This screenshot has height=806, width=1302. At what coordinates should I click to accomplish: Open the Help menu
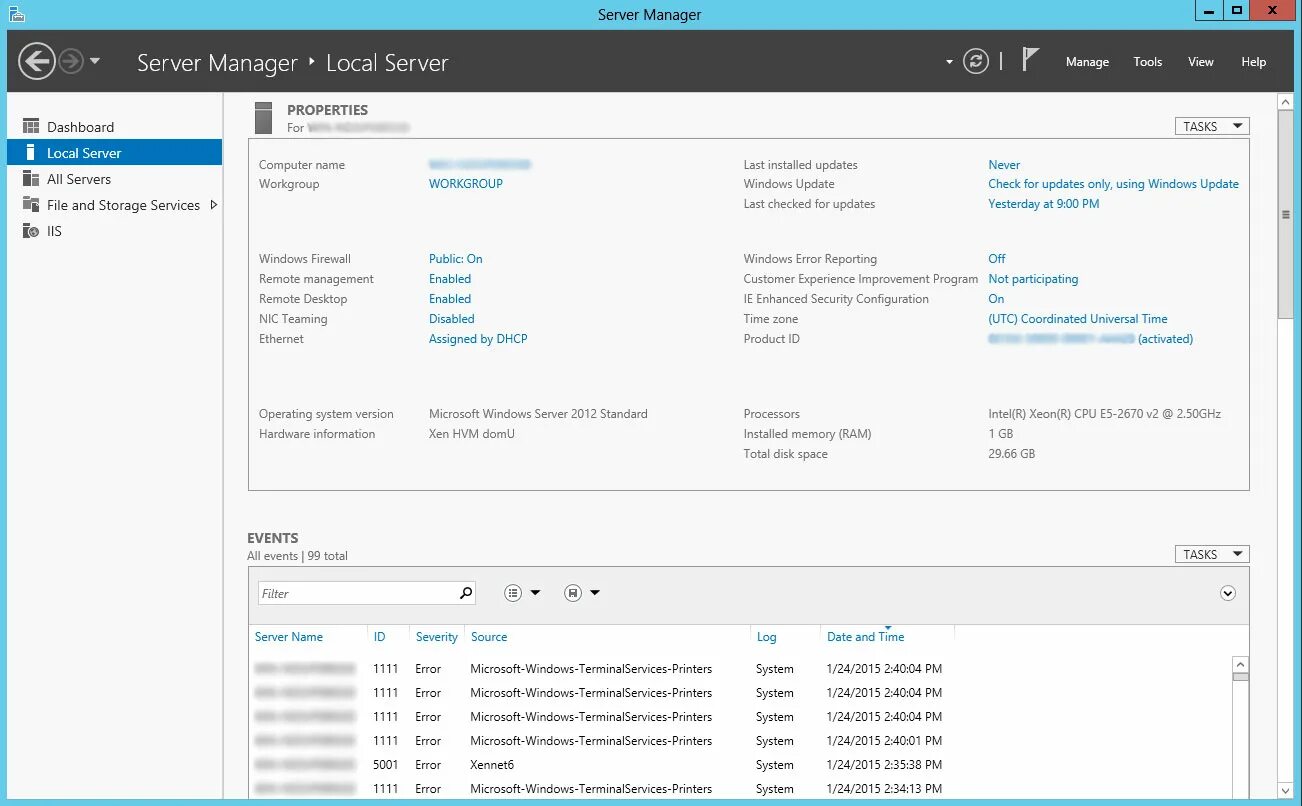click(x=1253, y=62)
